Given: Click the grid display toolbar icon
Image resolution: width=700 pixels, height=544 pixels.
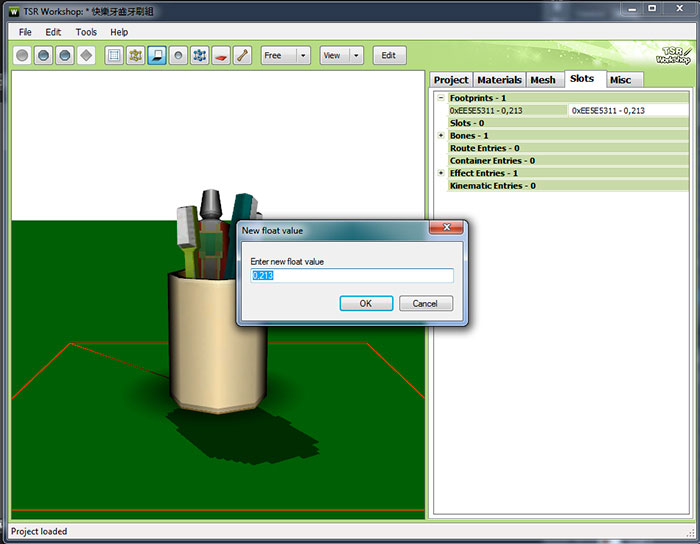Looking at the screenshot, I should tap(114, 56).
